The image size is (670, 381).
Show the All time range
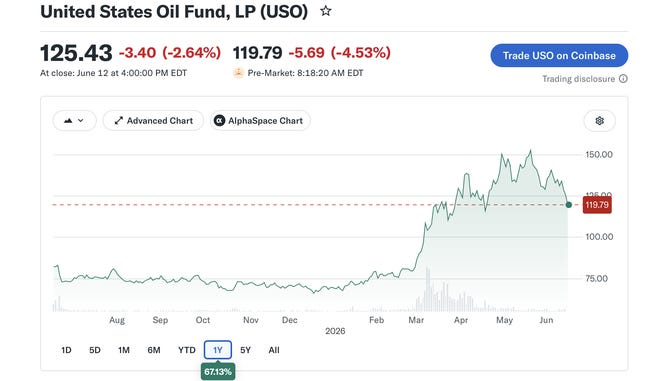pyautogui.click(x=274, y=350)
